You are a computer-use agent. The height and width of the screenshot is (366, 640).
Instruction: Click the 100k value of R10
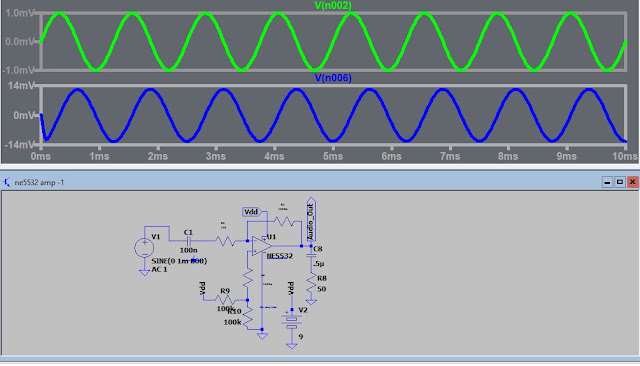tap(232, 322)
